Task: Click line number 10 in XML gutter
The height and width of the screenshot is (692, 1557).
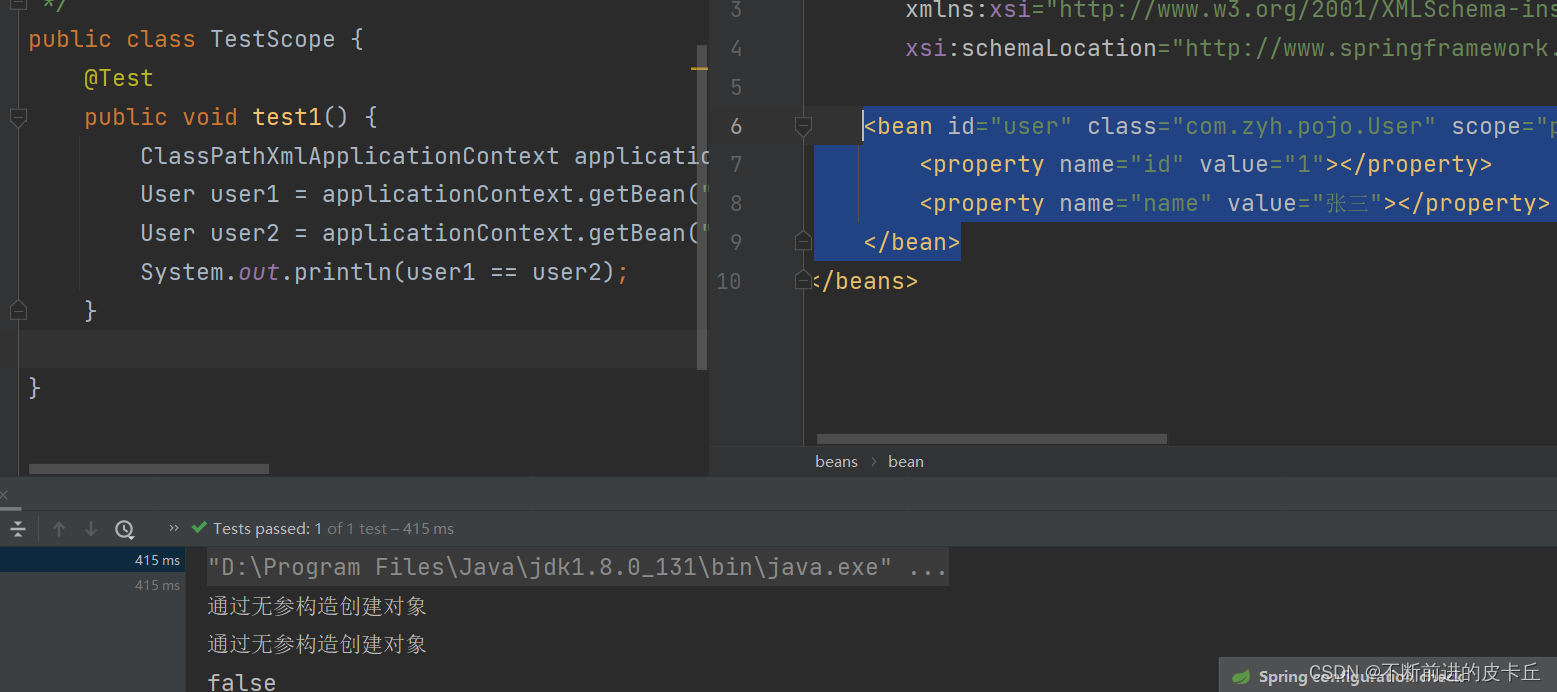Action: click(x=730, y=281)
